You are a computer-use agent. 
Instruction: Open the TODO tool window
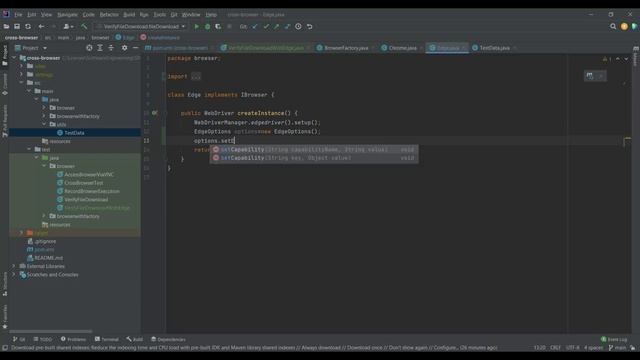click(43, 339)
